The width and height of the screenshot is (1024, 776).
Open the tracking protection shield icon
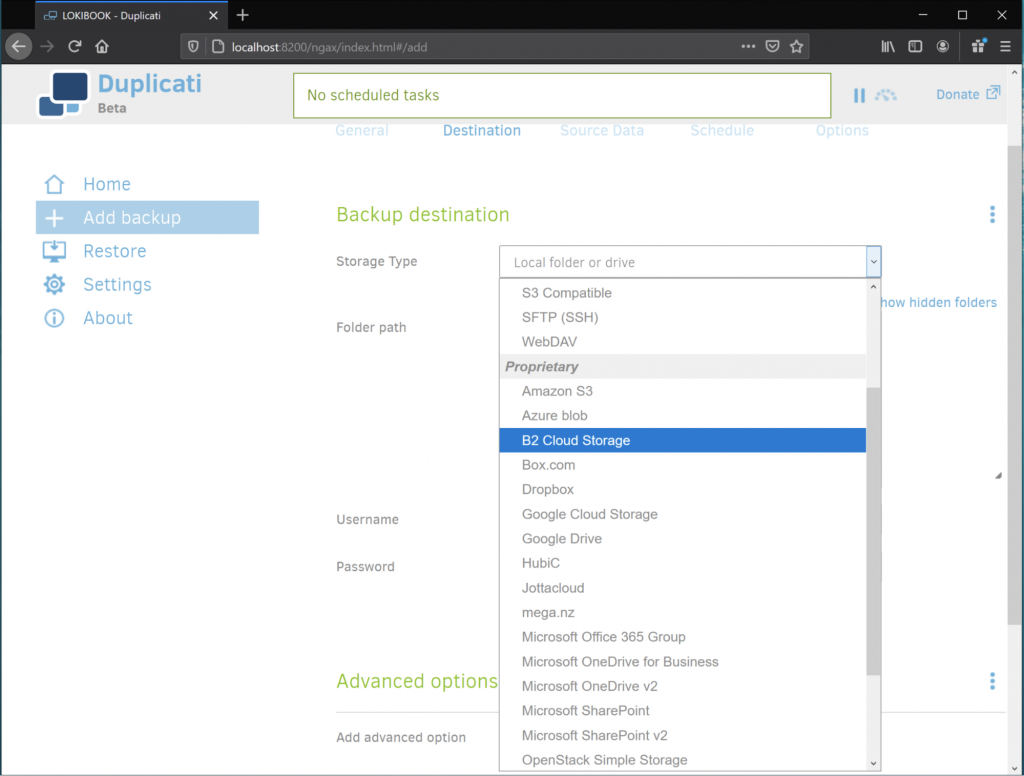[x=193, y=46]
